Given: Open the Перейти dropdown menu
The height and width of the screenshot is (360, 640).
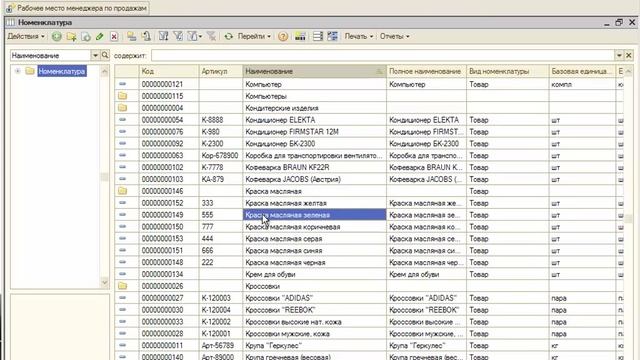Looking at the screenshot, I should (x=254, y=36).
